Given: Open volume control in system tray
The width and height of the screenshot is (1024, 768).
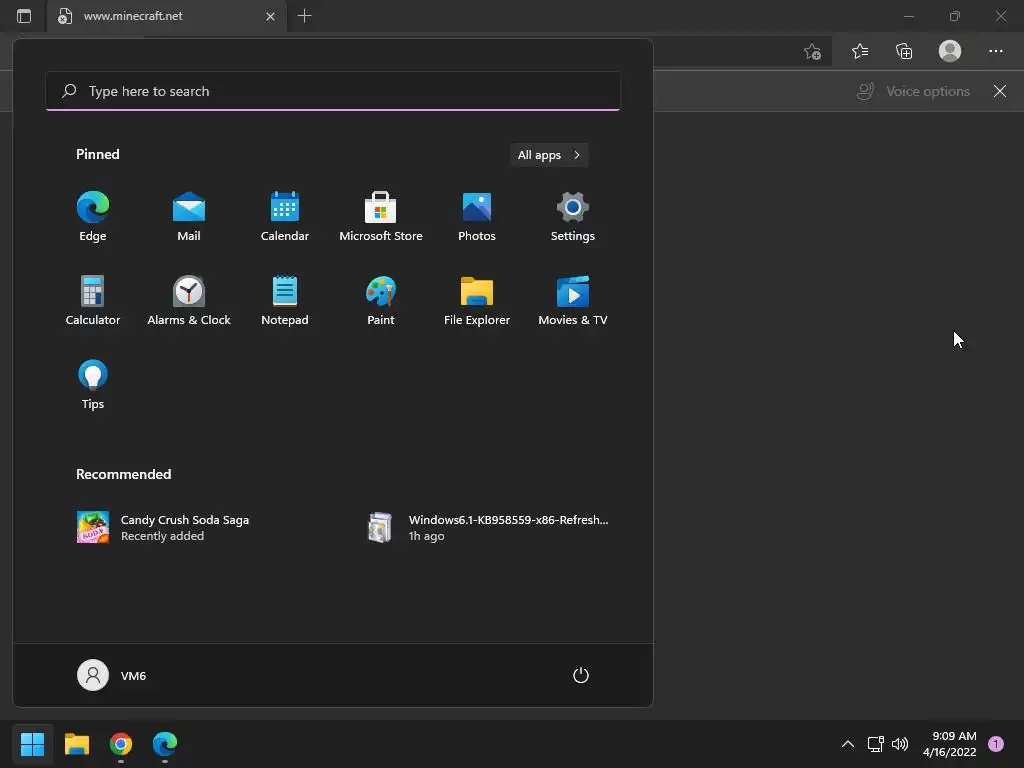Looking at the screenshot, I should coord(900,744).
